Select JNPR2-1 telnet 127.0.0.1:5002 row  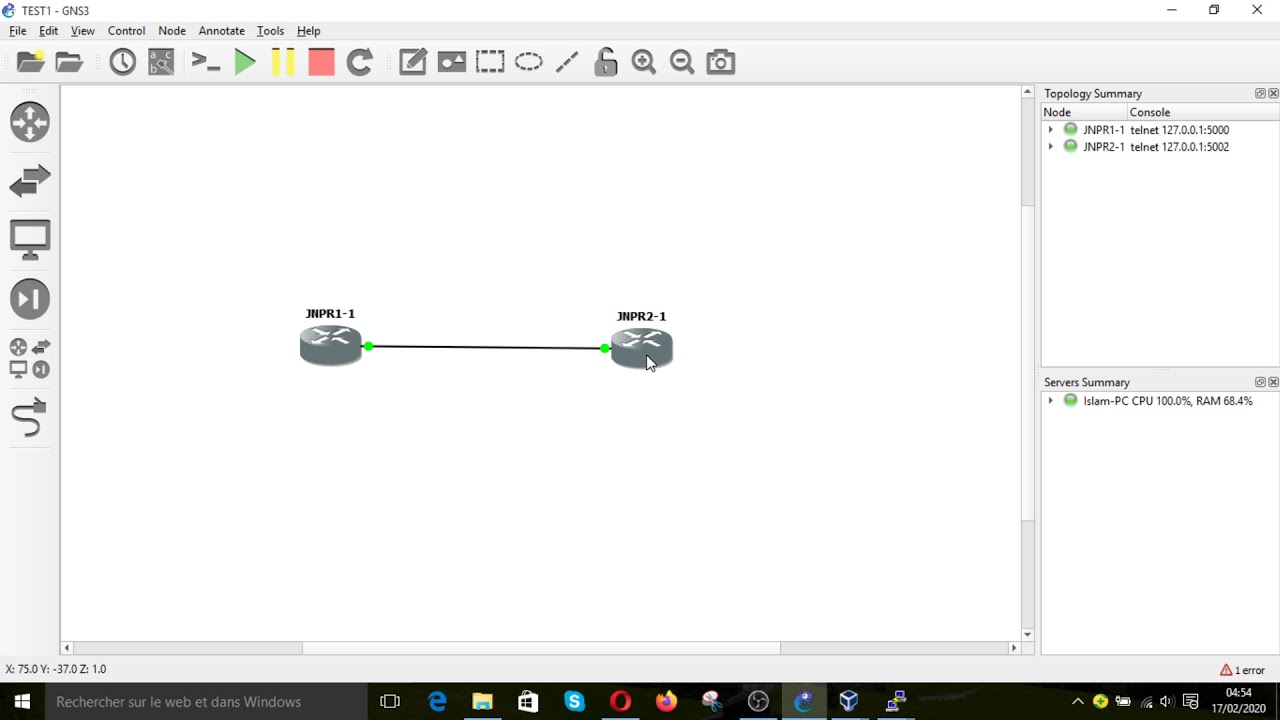(1160, 147)
